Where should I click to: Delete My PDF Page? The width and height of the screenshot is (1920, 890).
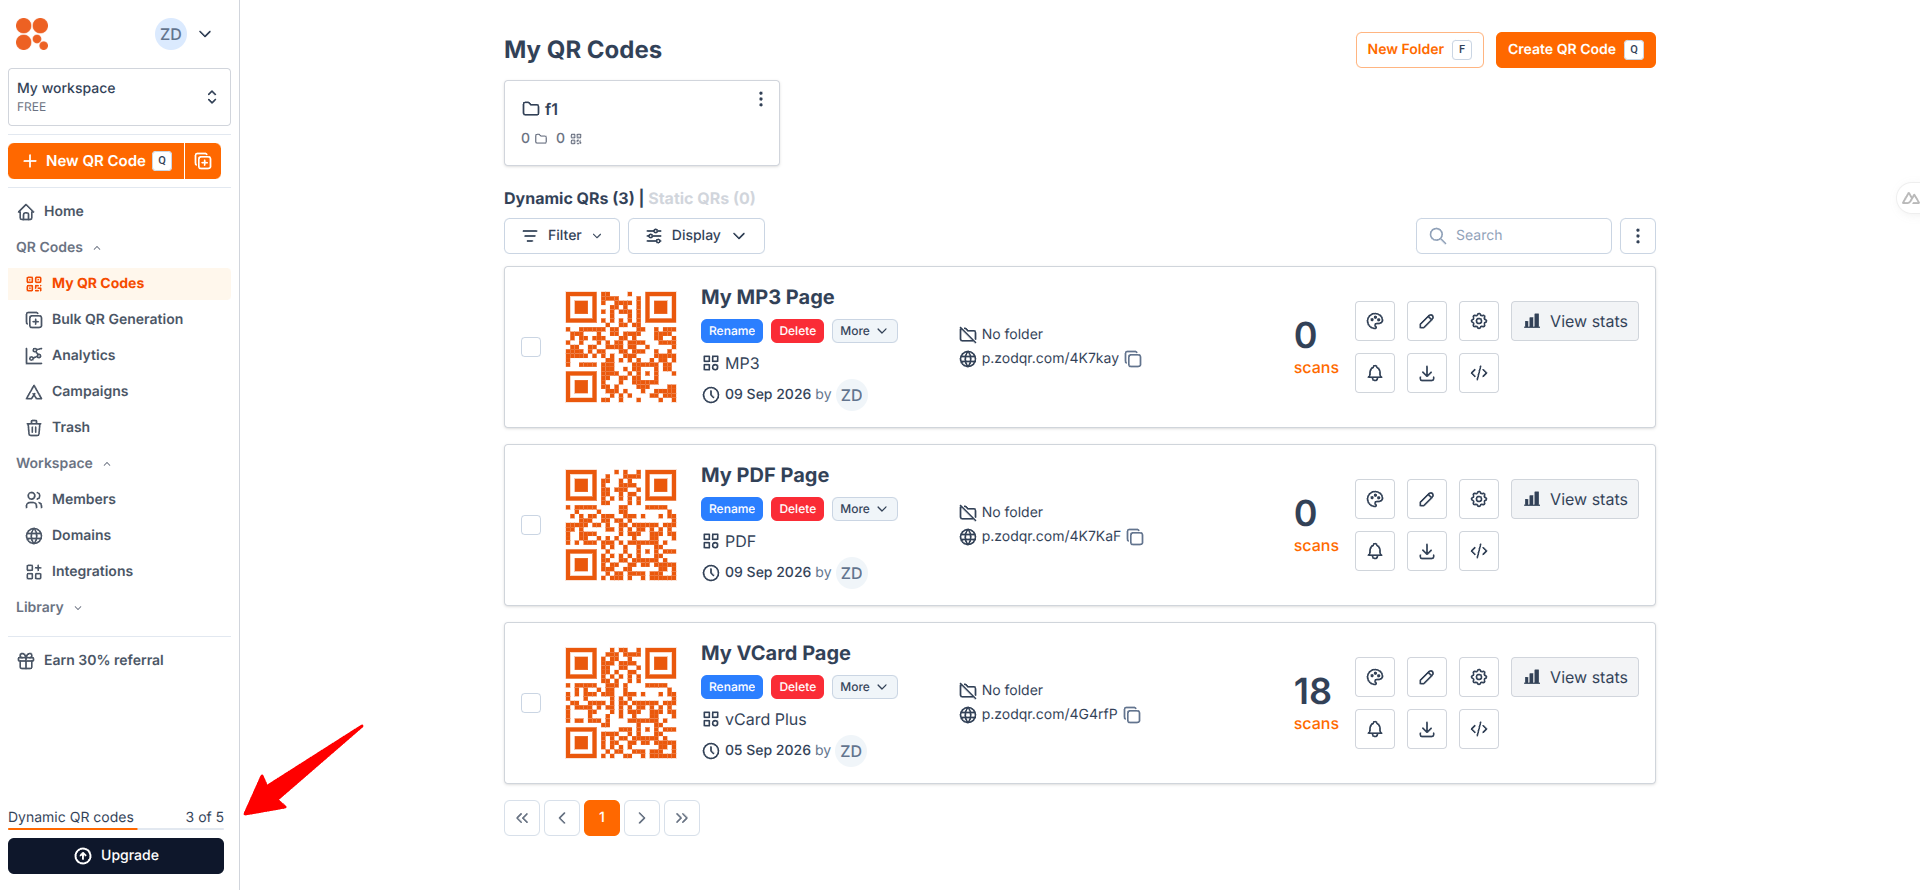[798, 509]
